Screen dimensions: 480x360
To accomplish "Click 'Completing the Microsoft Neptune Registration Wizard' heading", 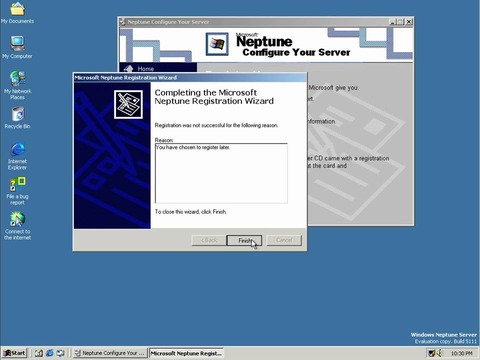I will (214, 97).
